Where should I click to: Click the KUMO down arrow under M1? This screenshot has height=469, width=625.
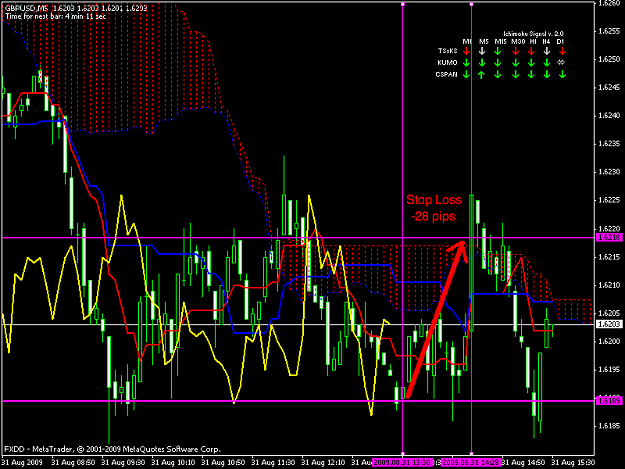(x=466, y=63)
